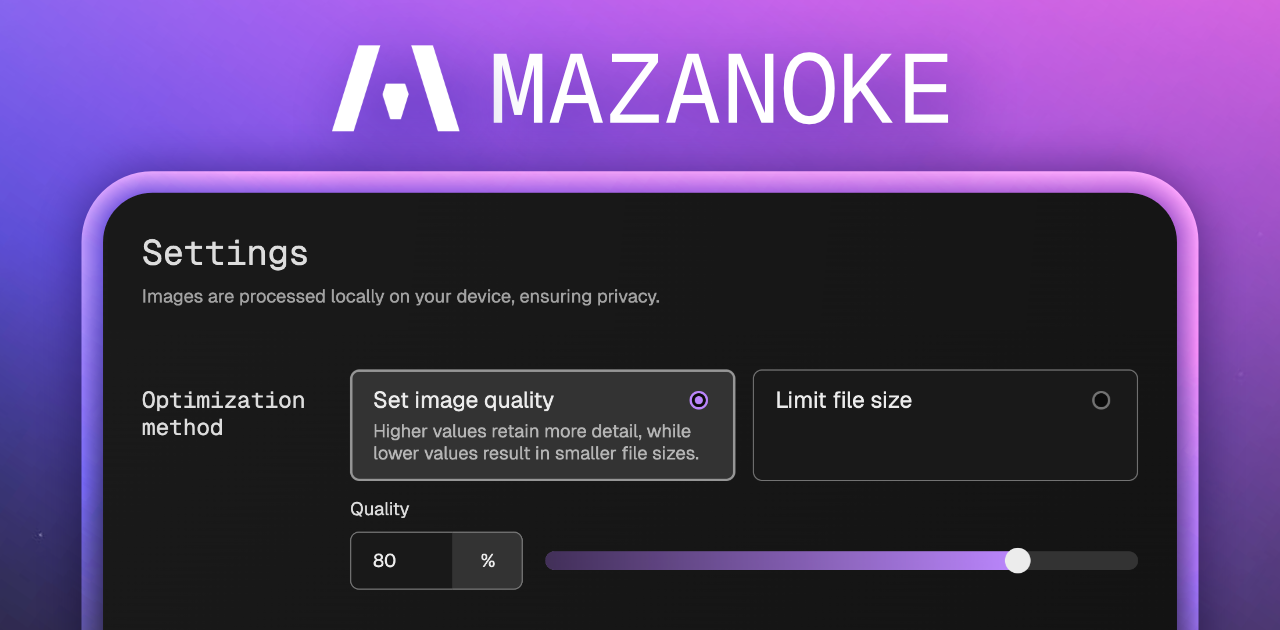Click the quality slider handle
Viewport: 1280px width, 630px height.
pos(1018,561)
